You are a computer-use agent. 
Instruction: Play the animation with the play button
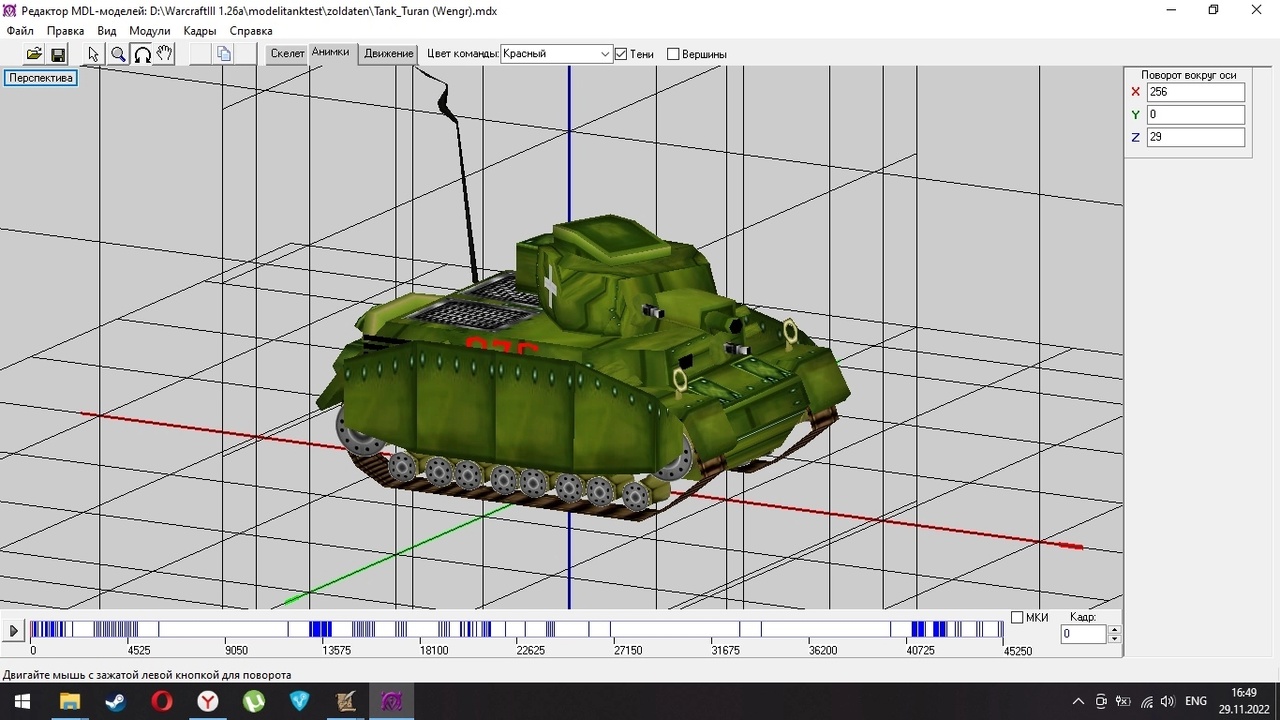(x=13, y=631)
